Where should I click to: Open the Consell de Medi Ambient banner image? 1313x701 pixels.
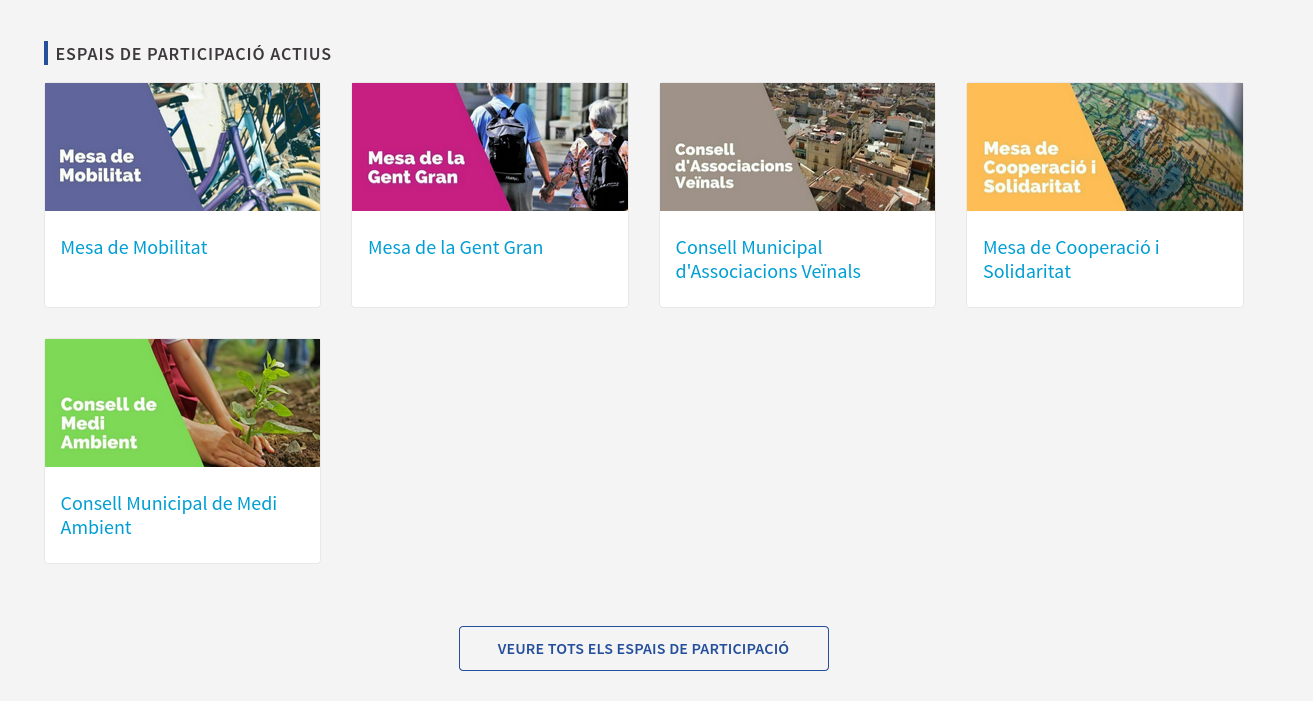[182, 403]
